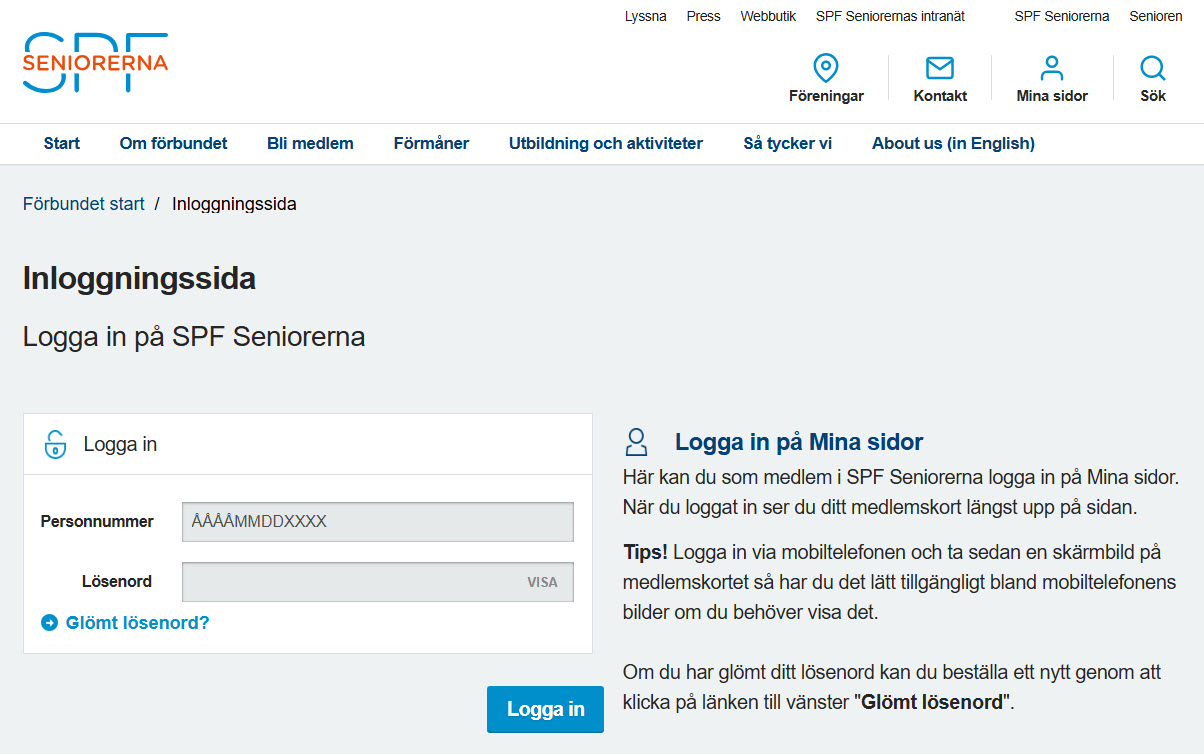The height and width of the screenshot is (754, 1204).
Task: Click the SPF Seniorerna logo
Action: [95, 62]
